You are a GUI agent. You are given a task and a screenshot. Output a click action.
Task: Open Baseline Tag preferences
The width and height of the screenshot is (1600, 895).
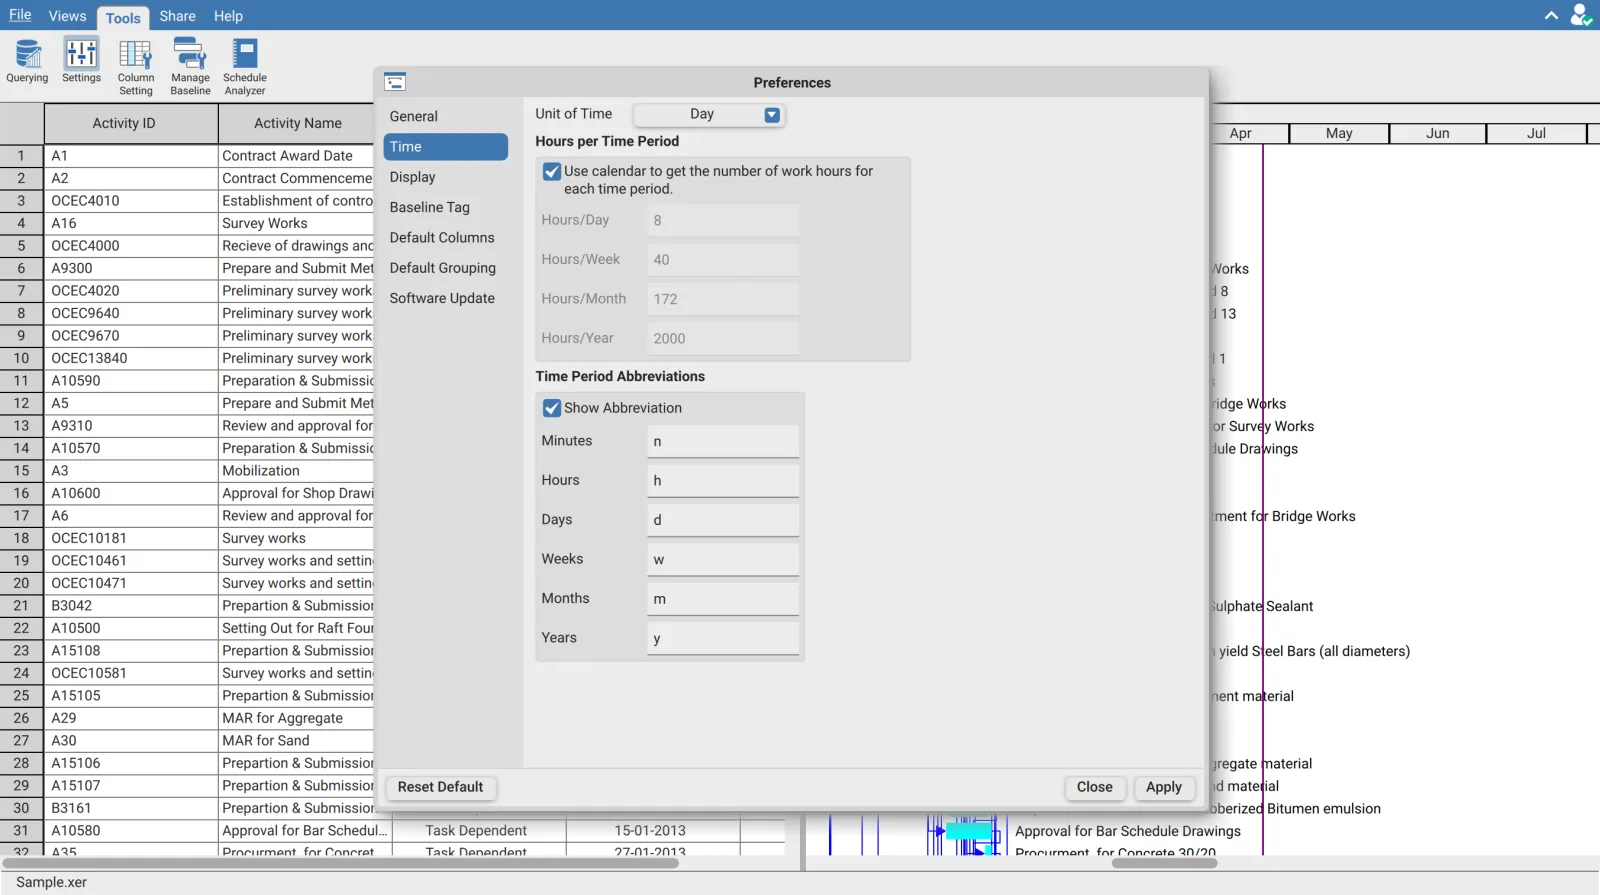tap(446, 207)
